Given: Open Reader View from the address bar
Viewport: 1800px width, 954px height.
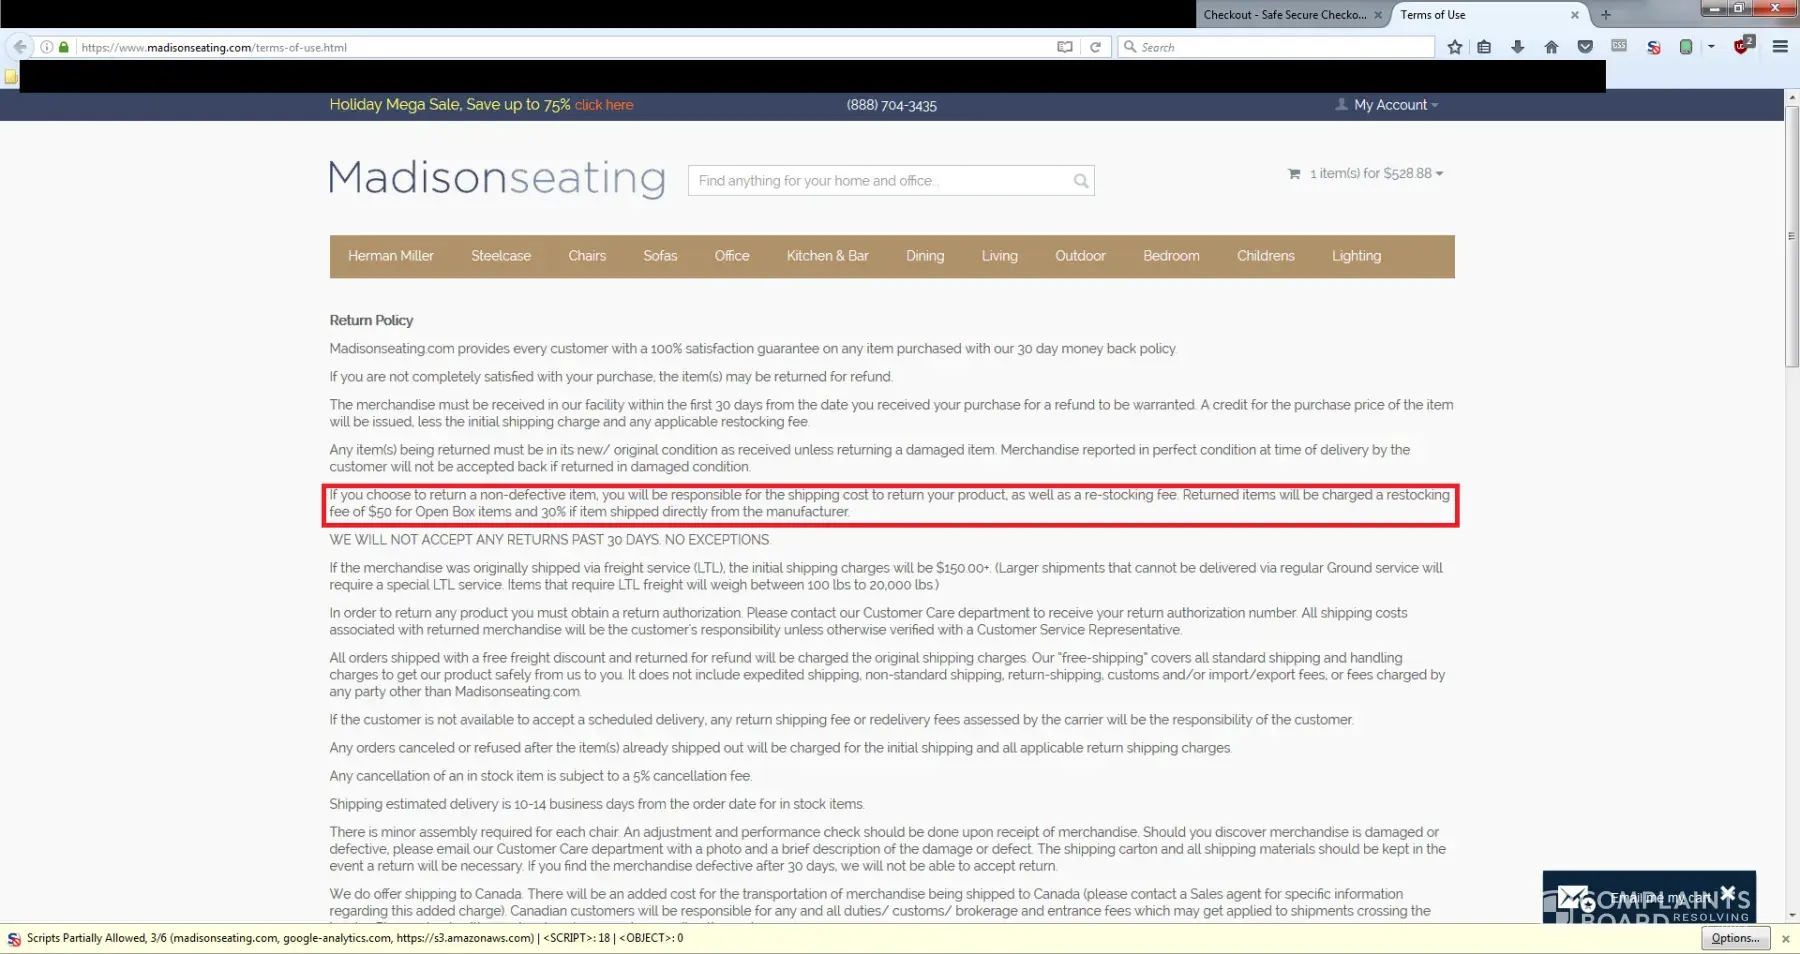Looking at the screenshot, I should 1065,47.
